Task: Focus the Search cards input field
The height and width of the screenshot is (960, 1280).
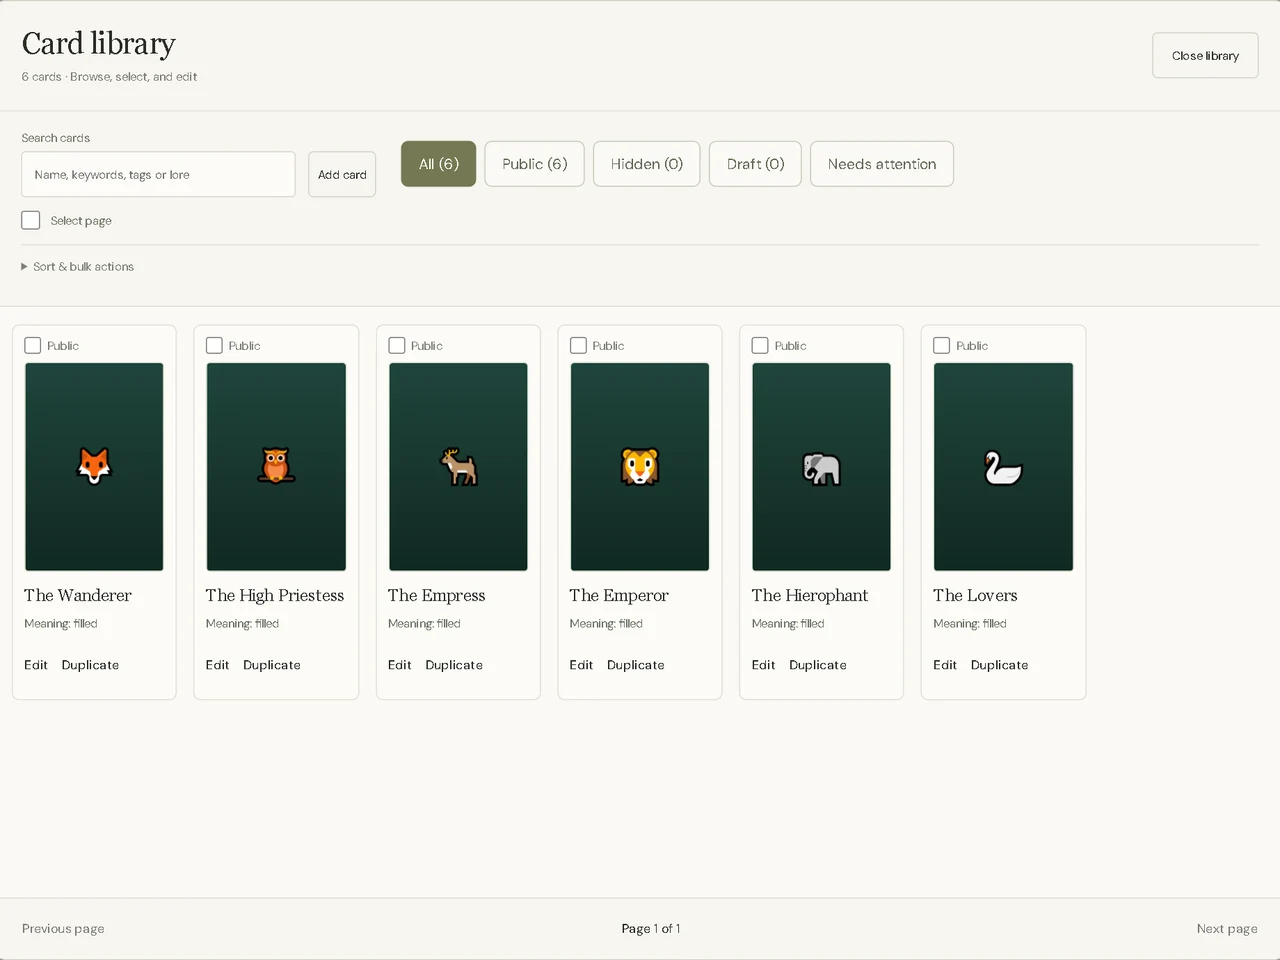Action: click(x=158, y=175)
